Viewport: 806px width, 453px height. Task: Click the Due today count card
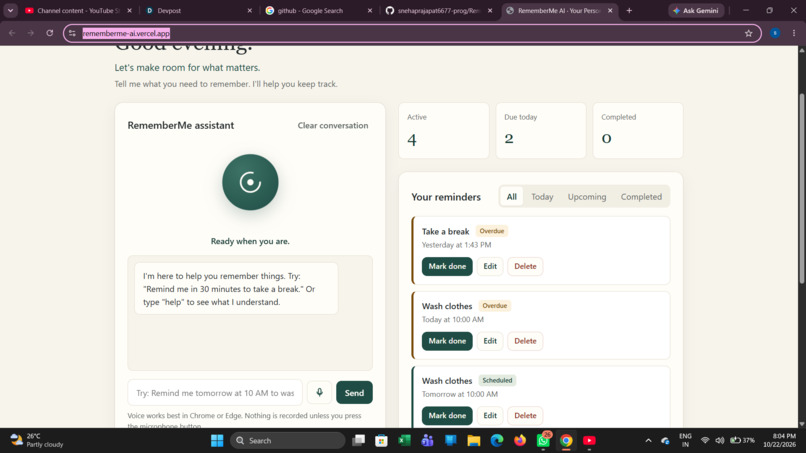point(541,131)
